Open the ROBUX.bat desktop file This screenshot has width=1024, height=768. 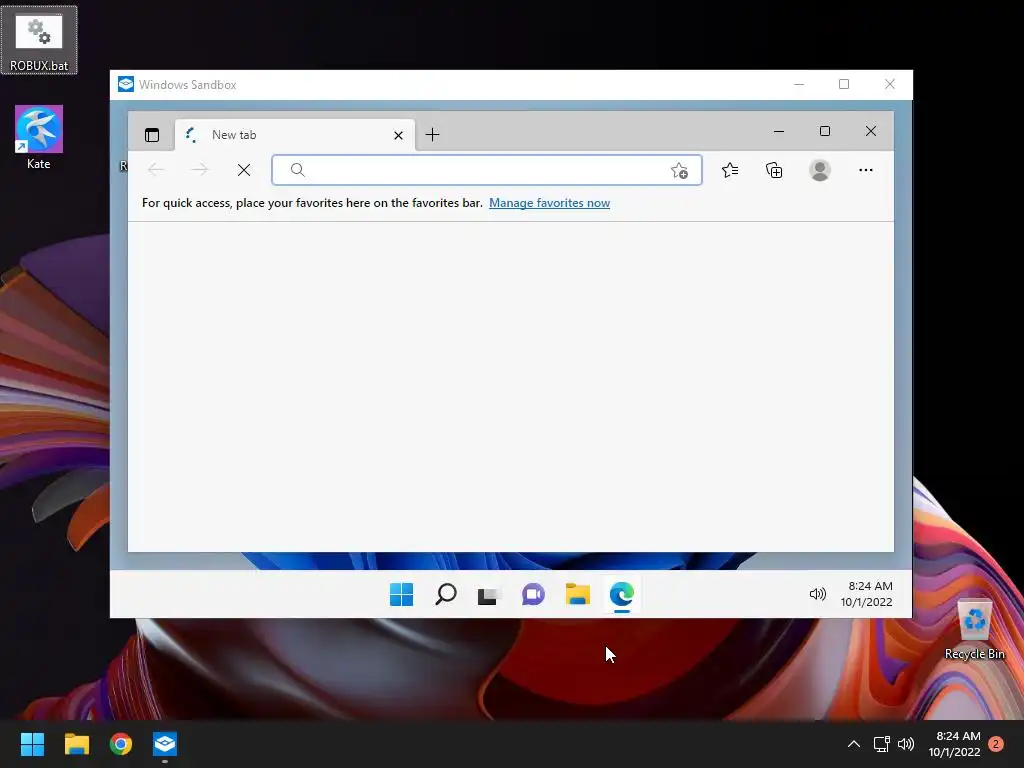pos(39,40)
